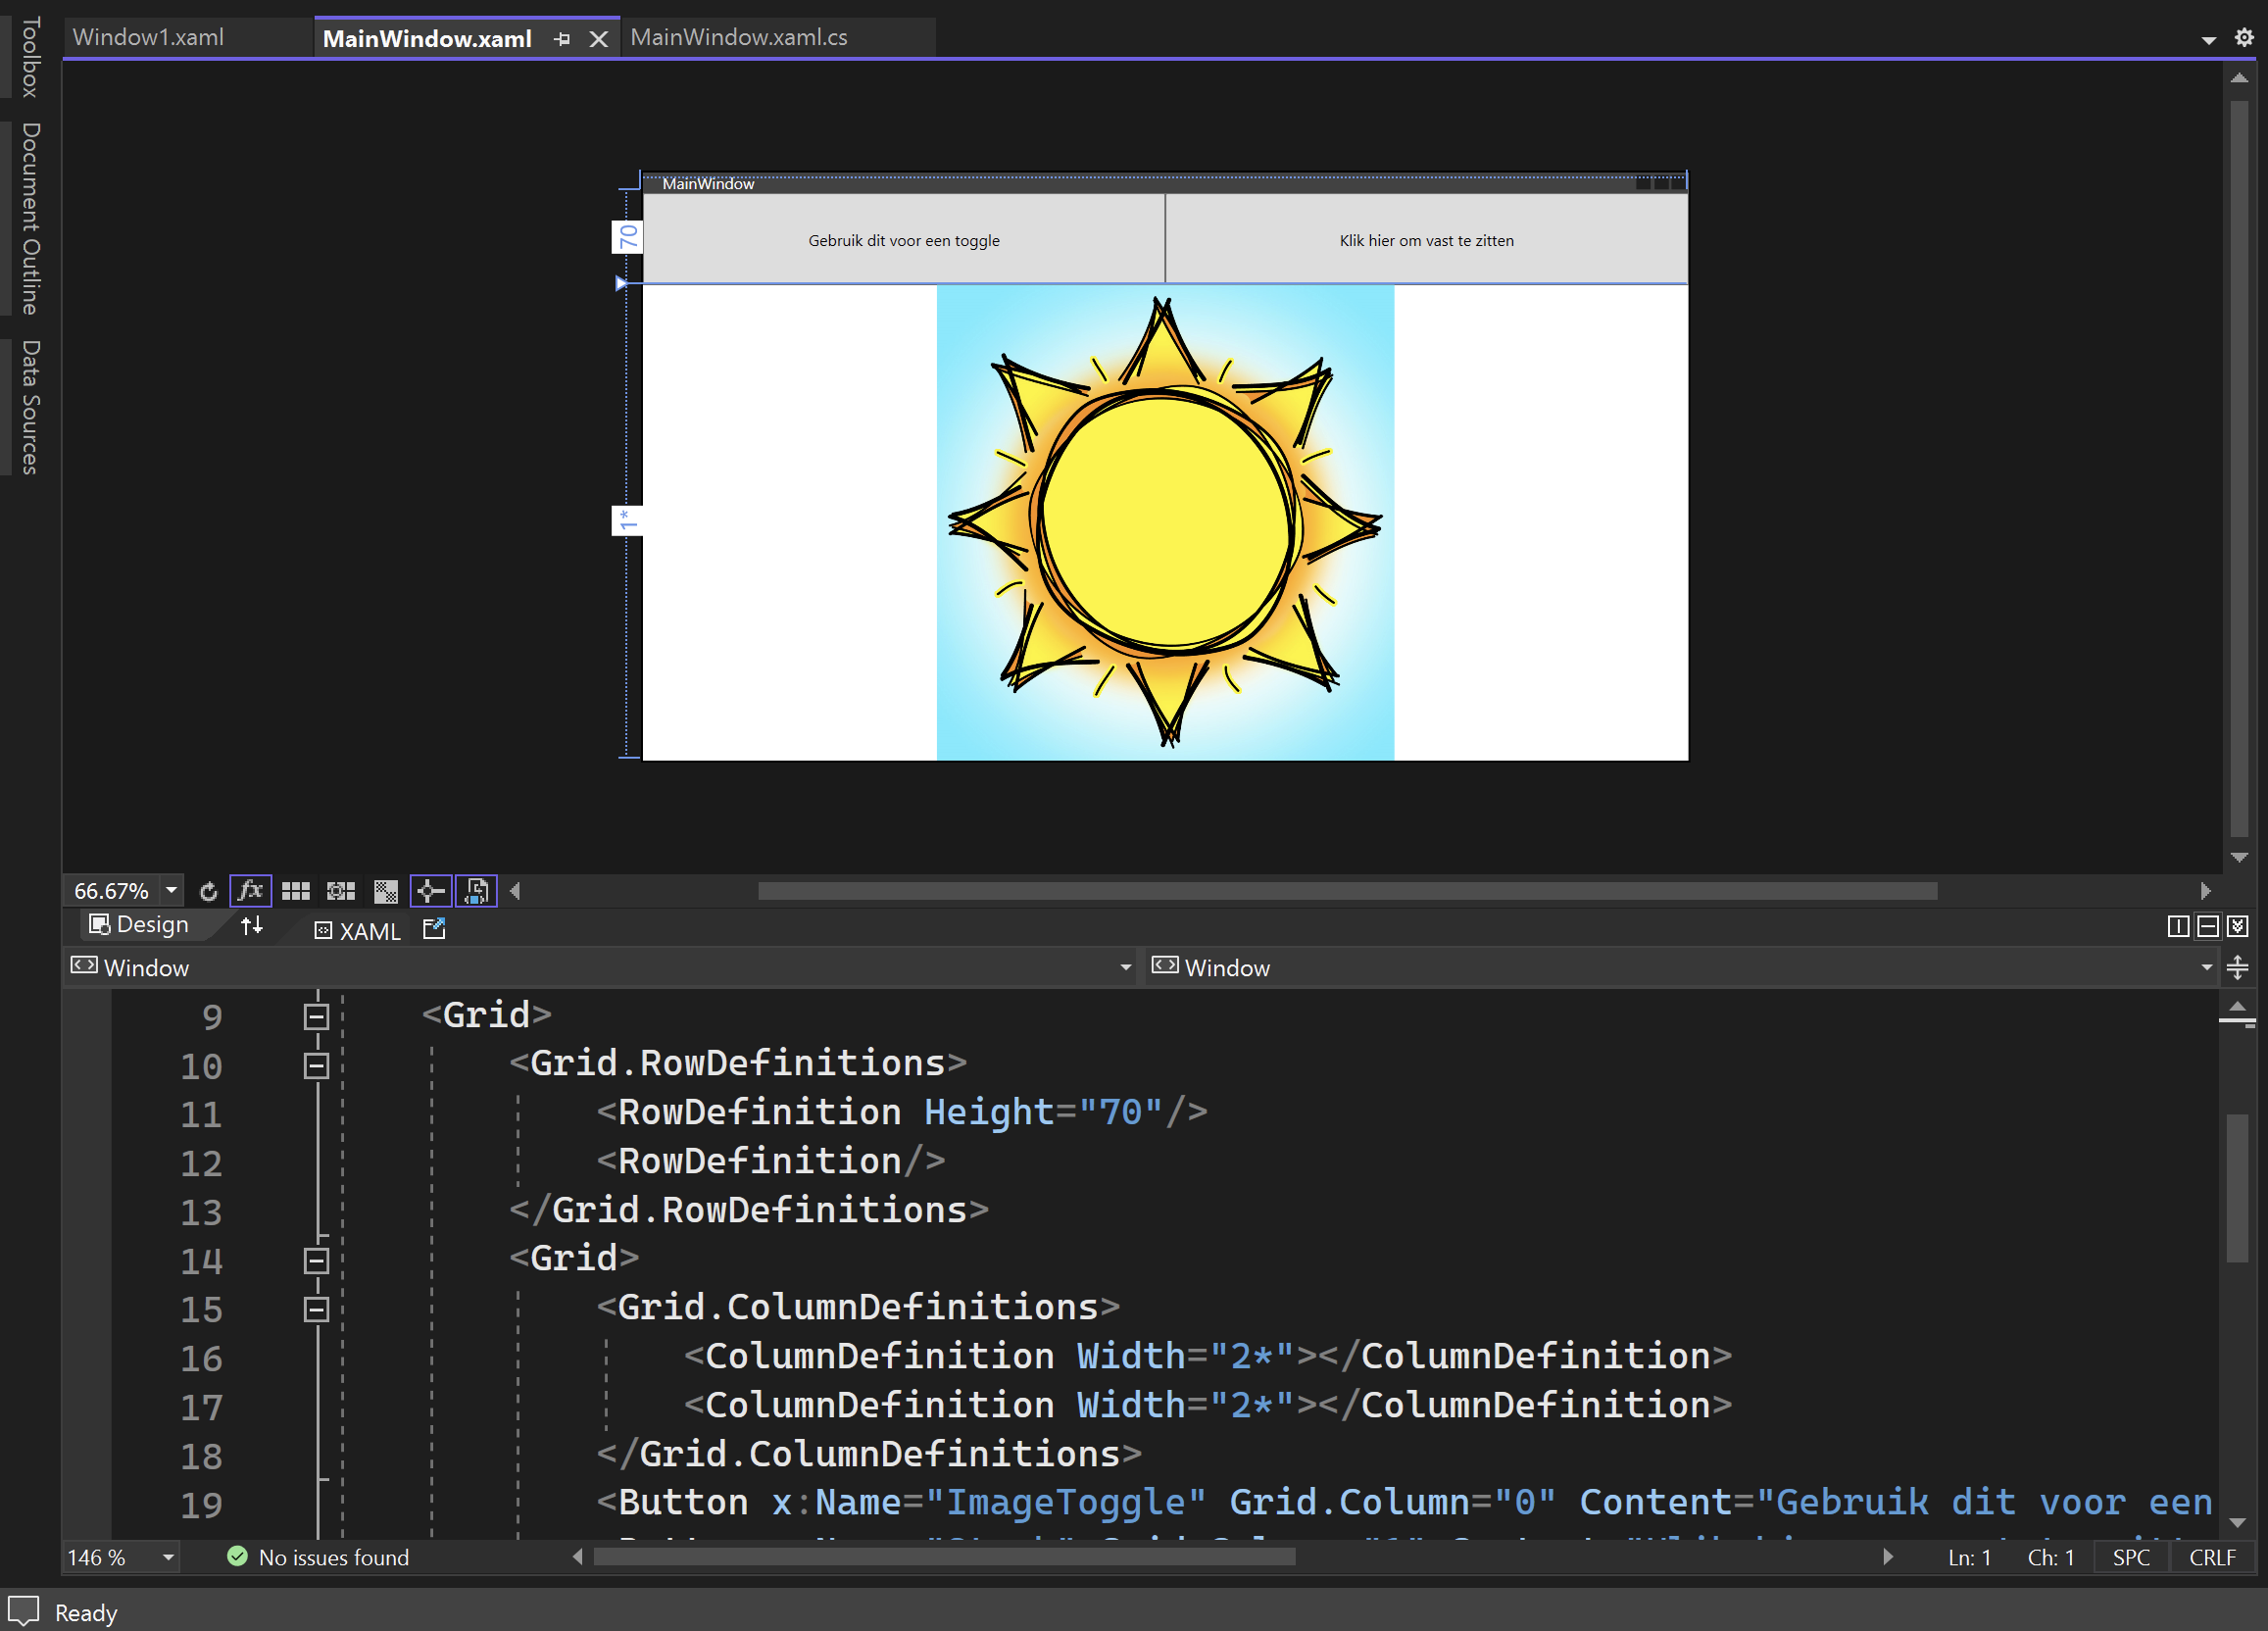Open the MainWindow.xaml.cs tab
The width and height of the screenshot is (2268, 1631).
click(x=739, y=37)
